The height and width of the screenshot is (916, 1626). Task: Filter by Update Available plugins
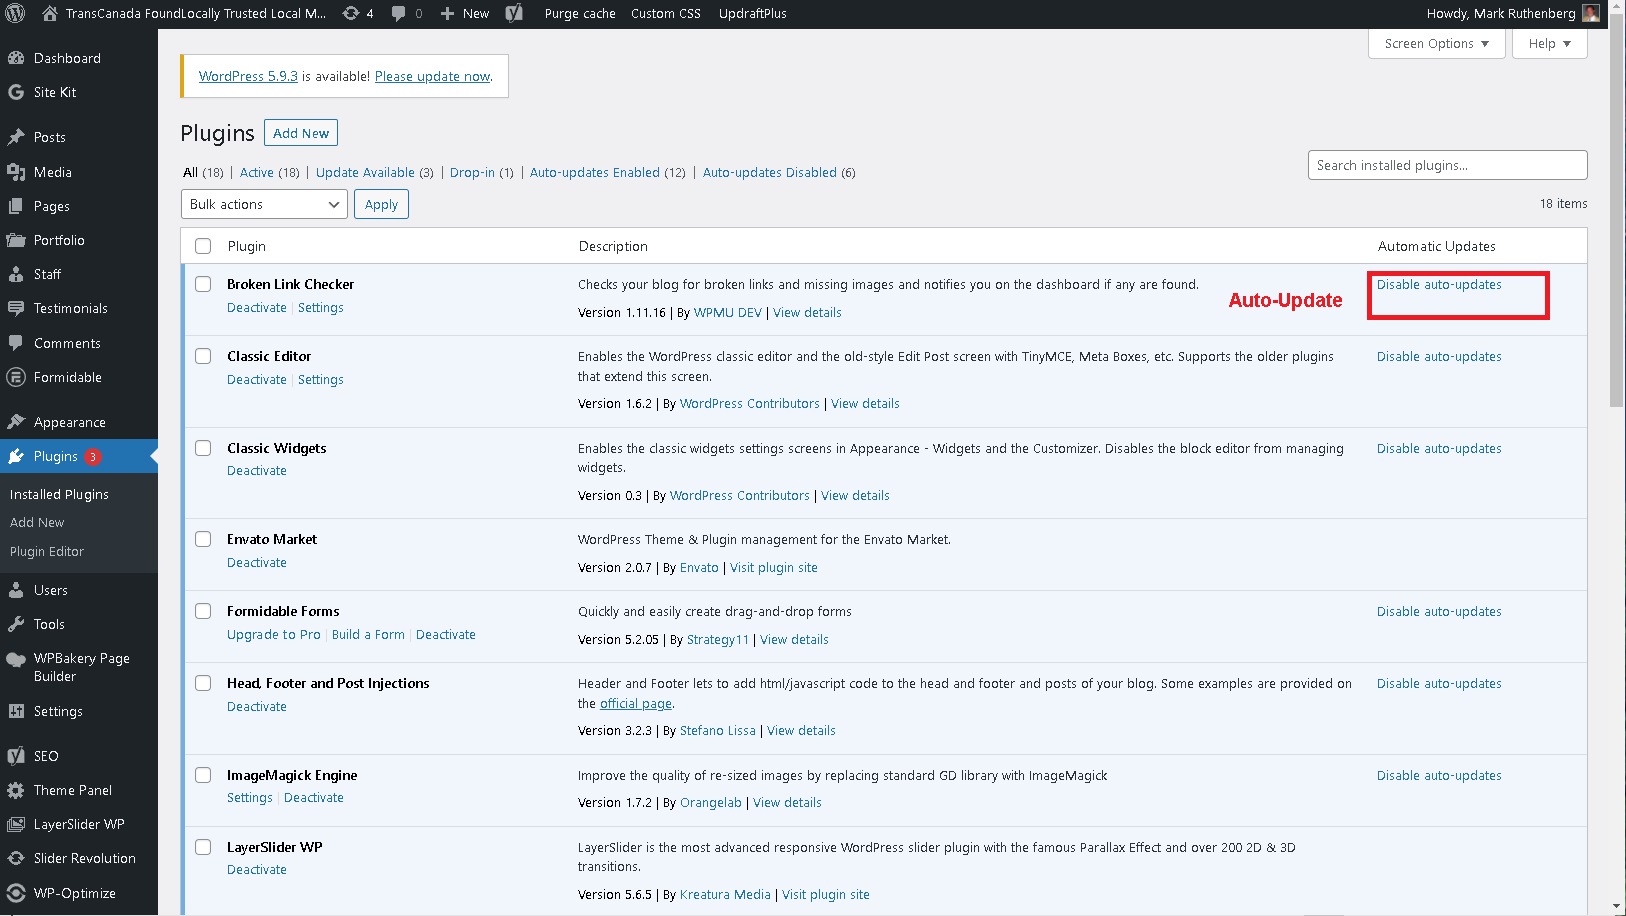(365, 172)
